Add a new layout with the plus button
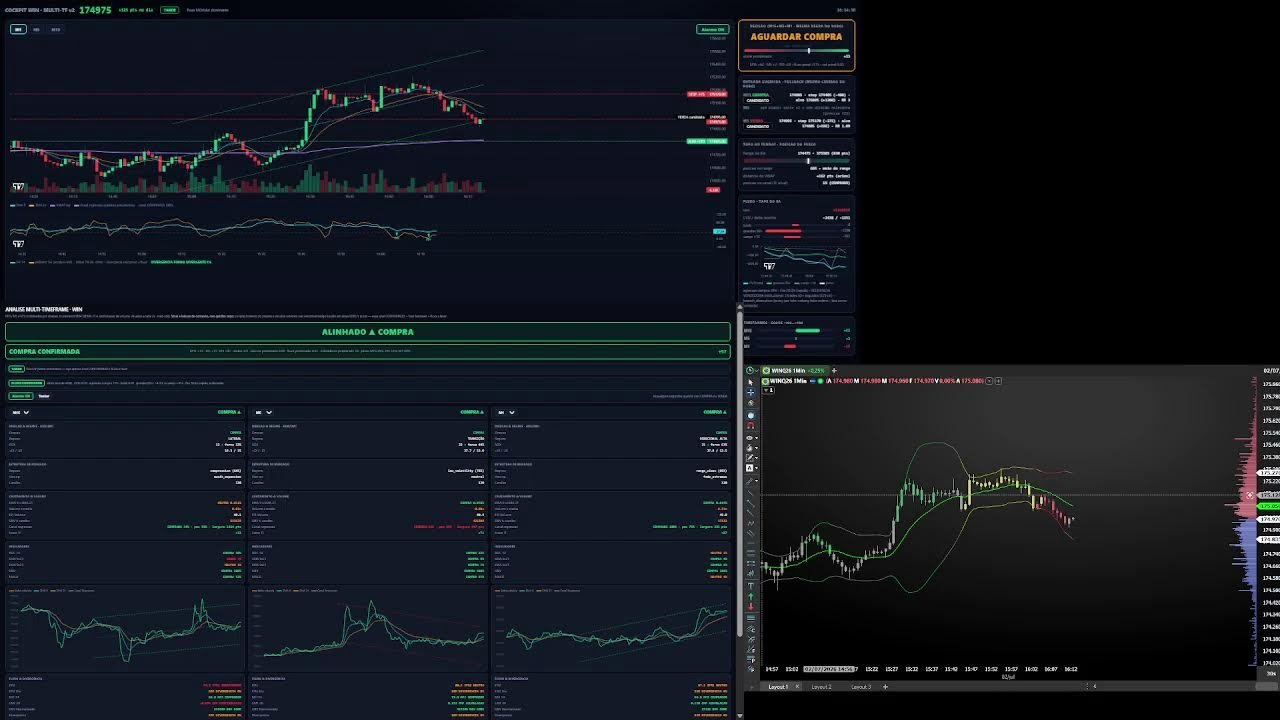The width and height of the screenshot is (1280, 720). point(885,687)
